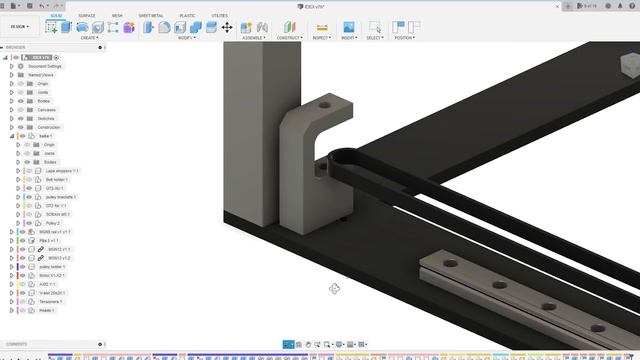640x360 pixels.
Task: Select the Extrude tool
Action: click(x=67, y=27)
